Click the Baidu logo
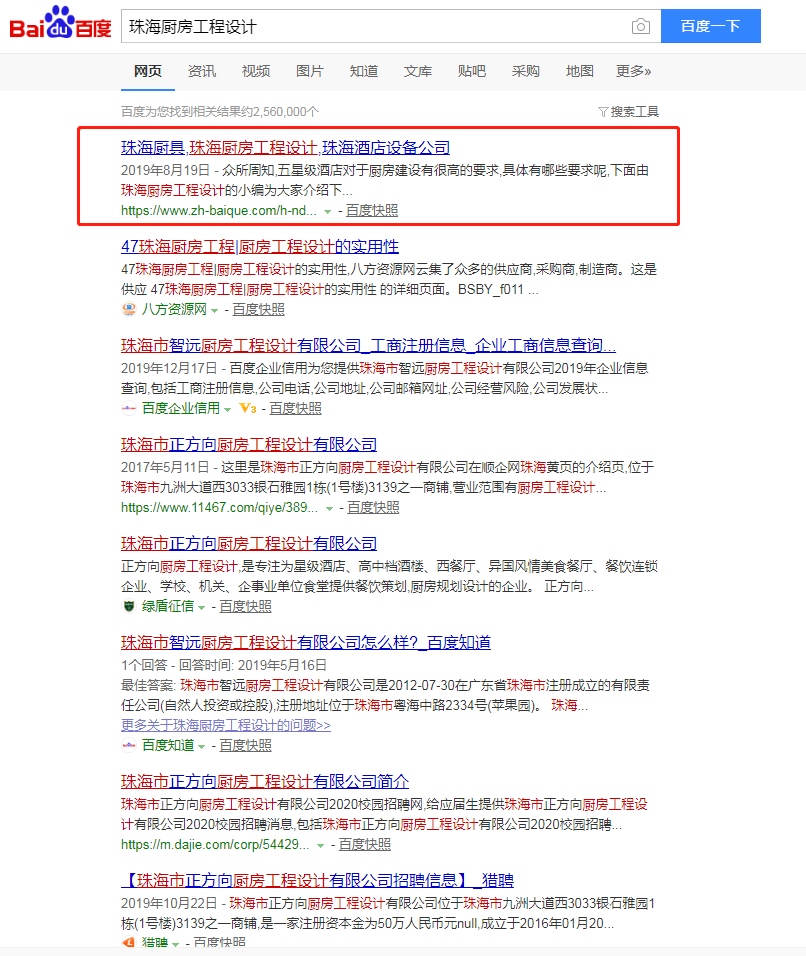806x956 pixels. pos(60,23)
